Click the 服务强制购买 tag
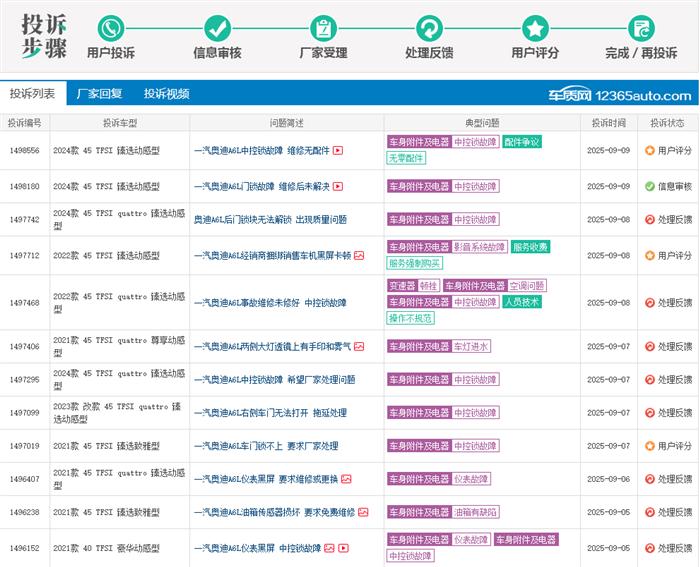This screenshot has height=567, width=700. (415, 263)
